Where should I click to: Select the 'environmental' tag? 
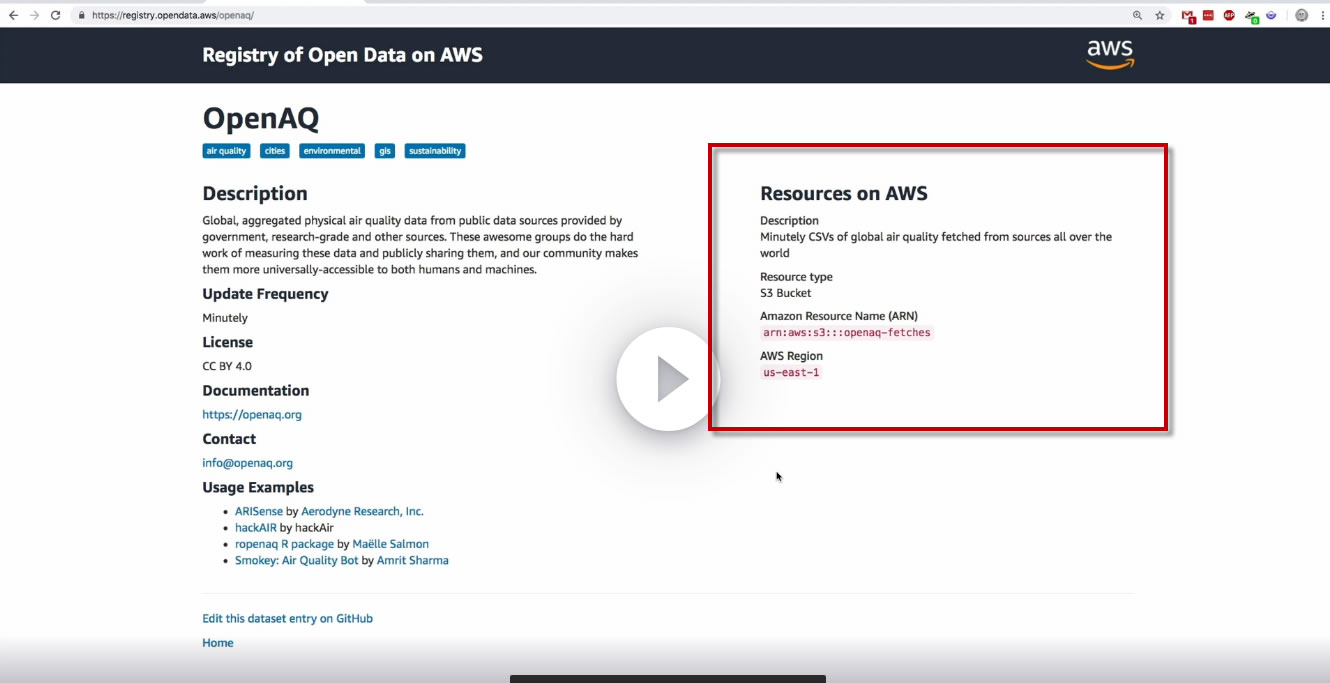332,151
